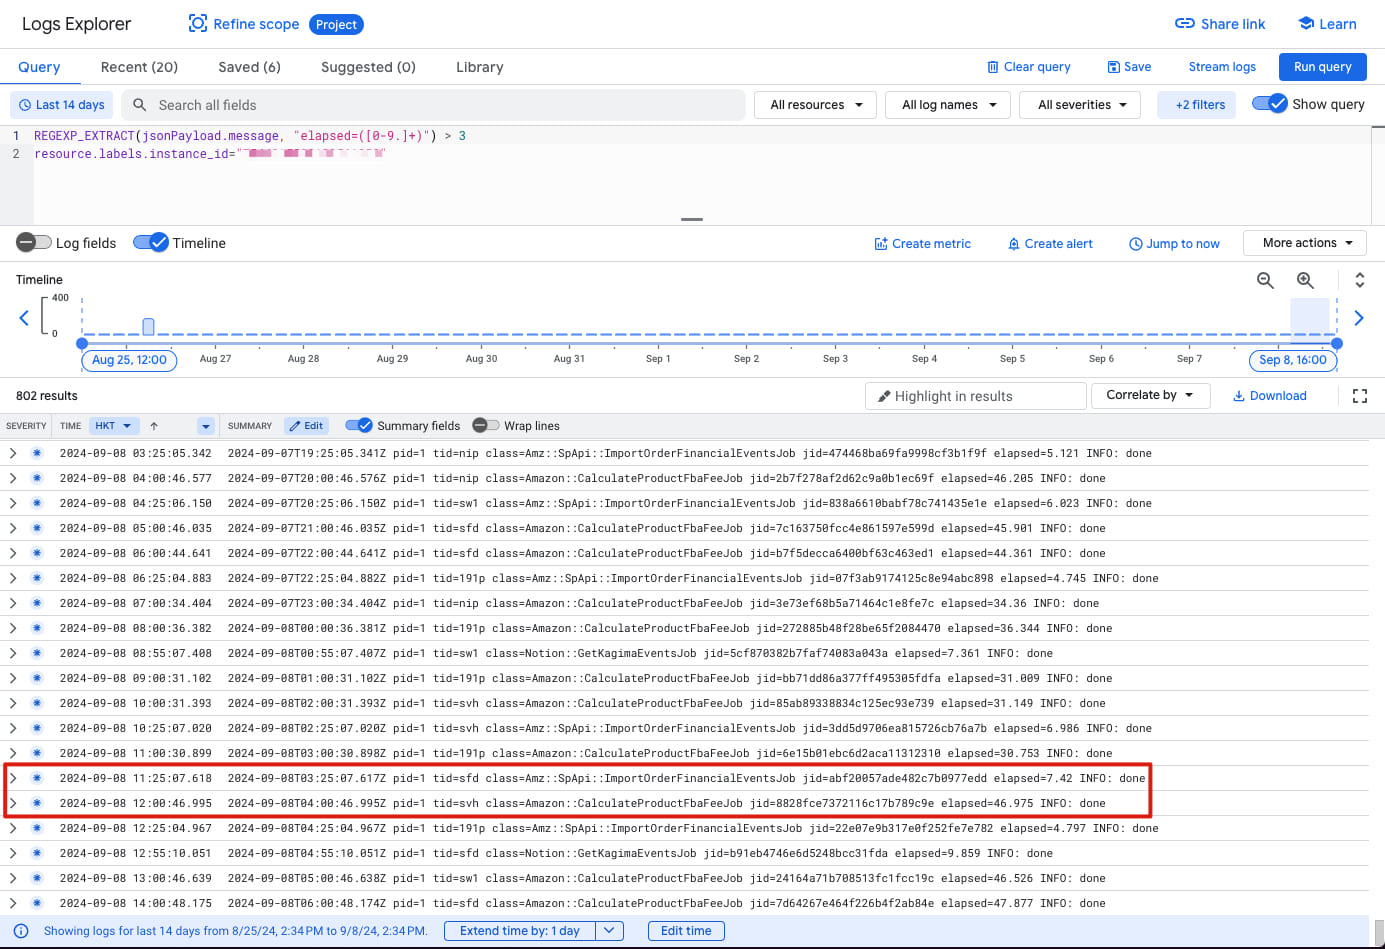Image resolution: width=1385 pixels, height=949 pixels.
Task: Open dropdown arrow beside time sort
Action: coord(206,426)
